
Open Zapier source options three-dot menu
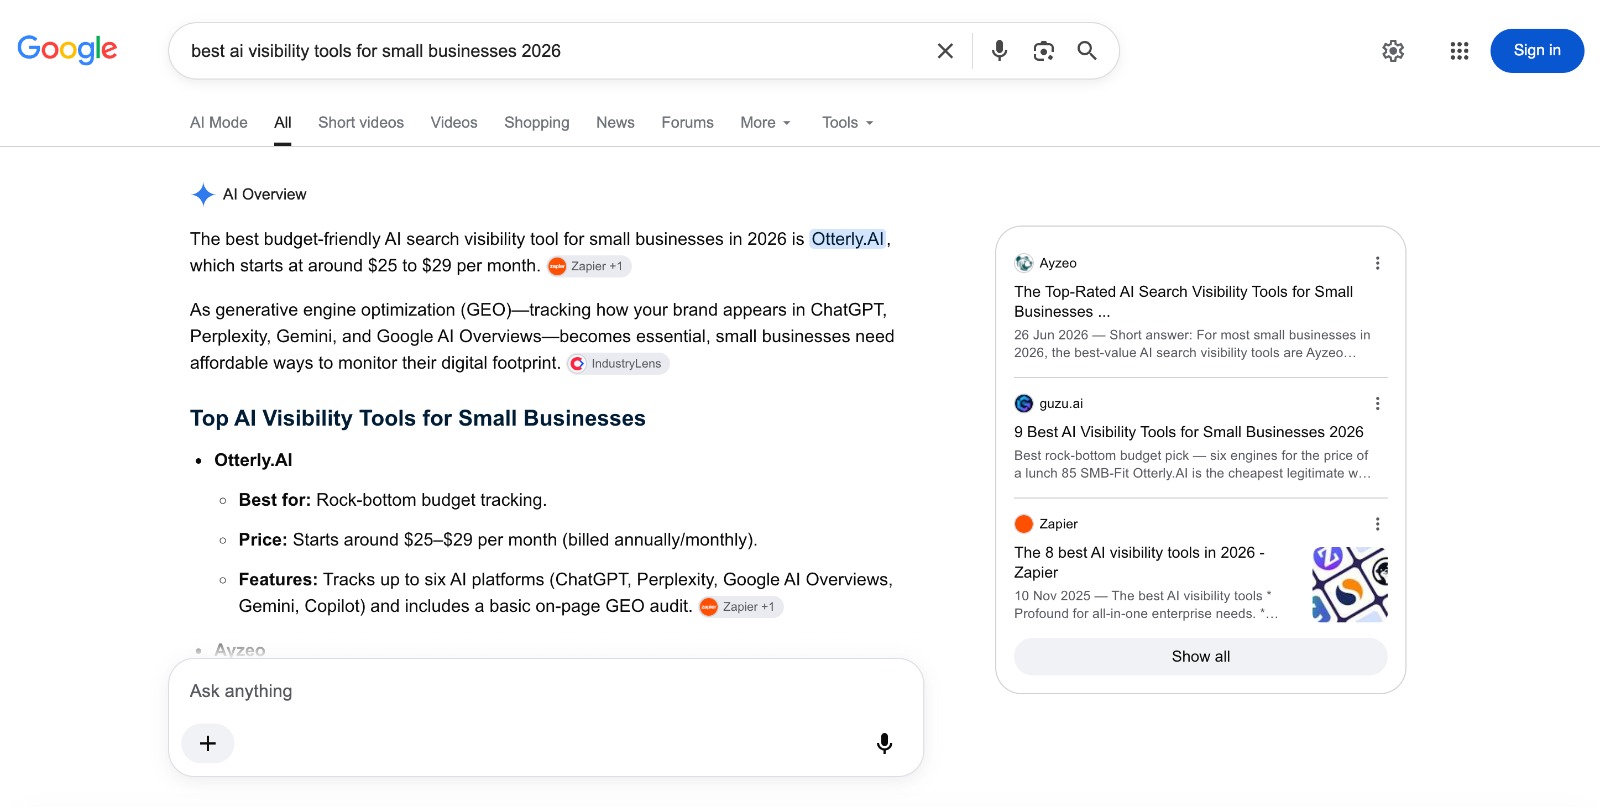pyautogui.click(x=1377, y=524)
